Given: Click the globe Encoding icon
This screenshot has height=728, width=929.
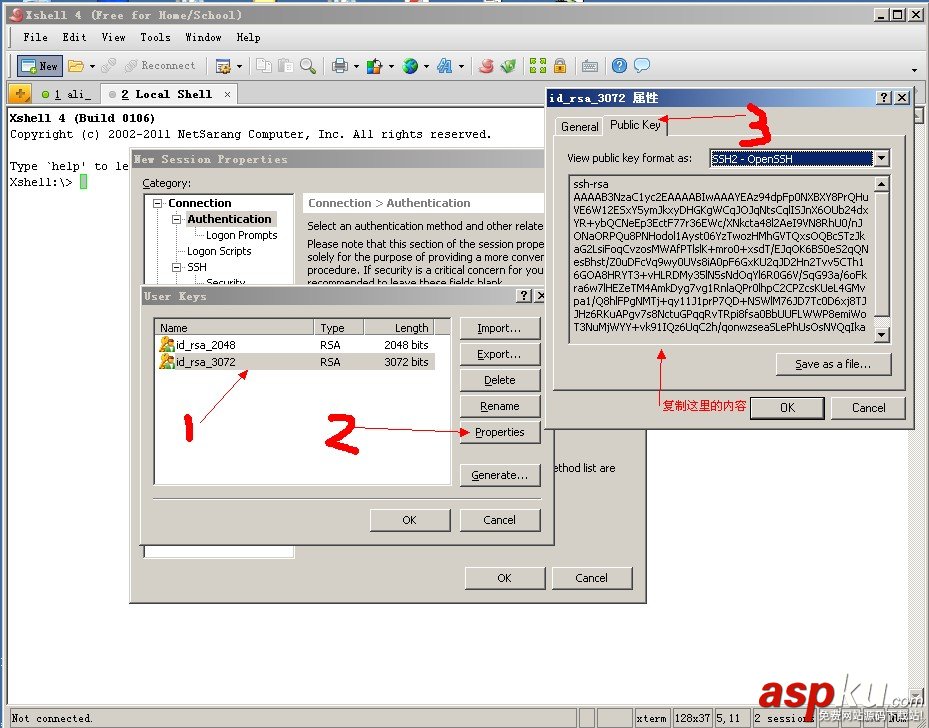Looking at the screenshot, I should (x=410, y=66).
